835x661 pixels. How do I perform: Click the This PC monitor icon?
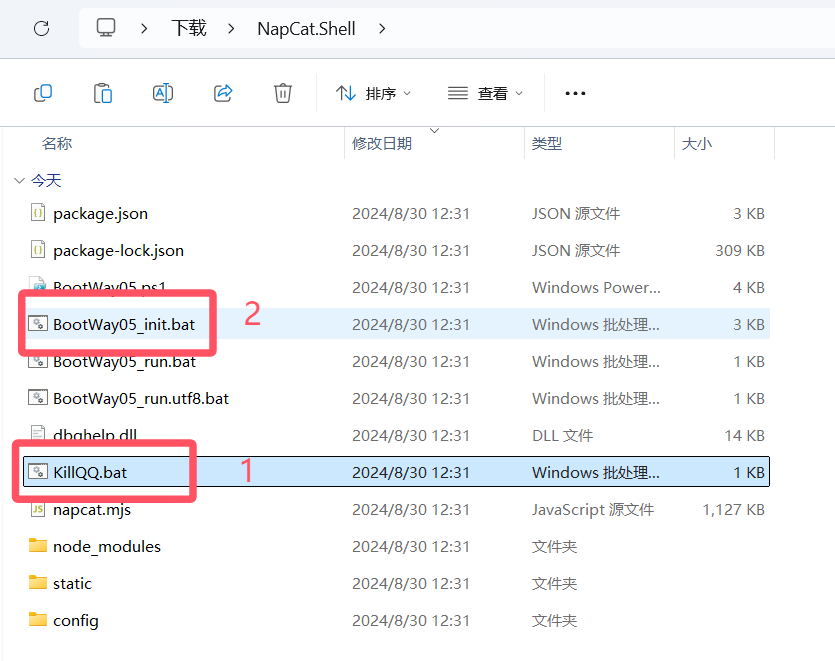106,28
